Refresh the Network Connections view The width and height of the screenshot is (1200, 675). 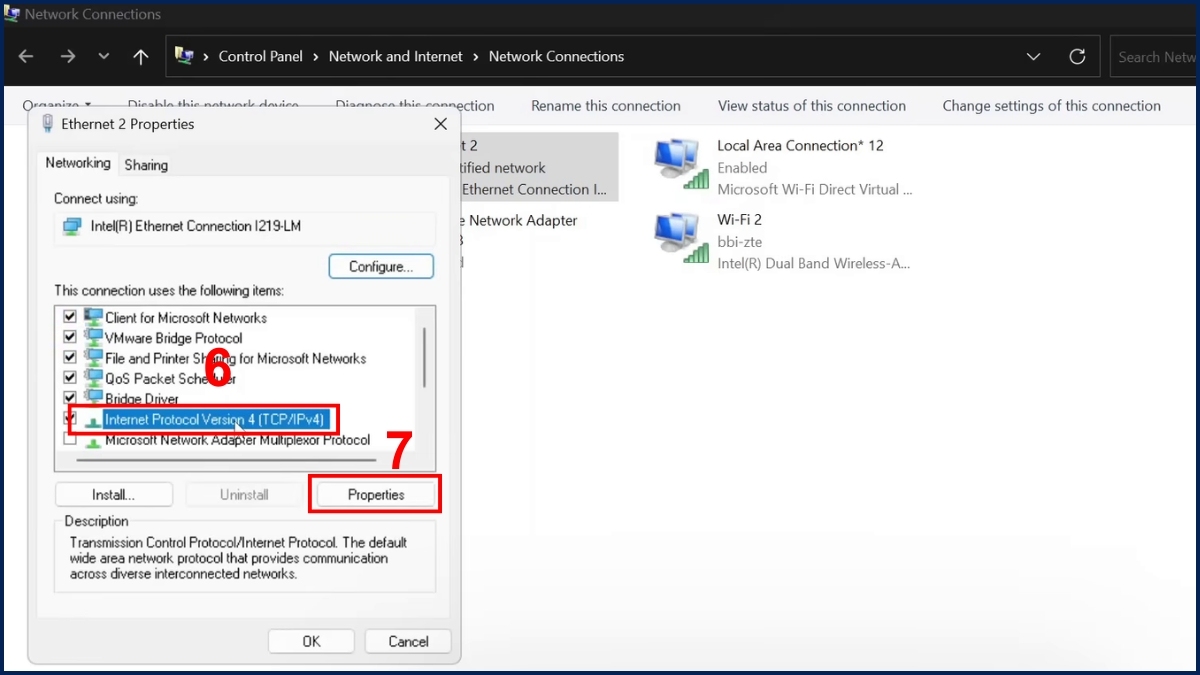1077,57
